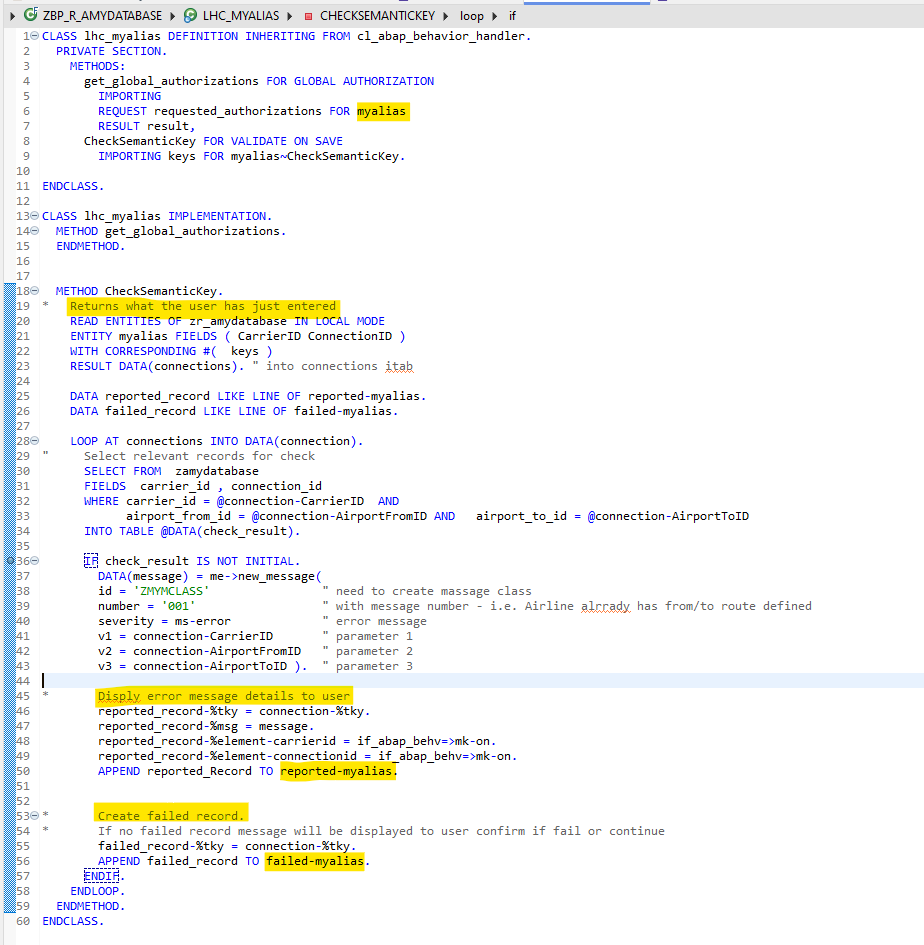
Task: Select the 'loop' breadcrumb segment
Action: tap(472, 16)
